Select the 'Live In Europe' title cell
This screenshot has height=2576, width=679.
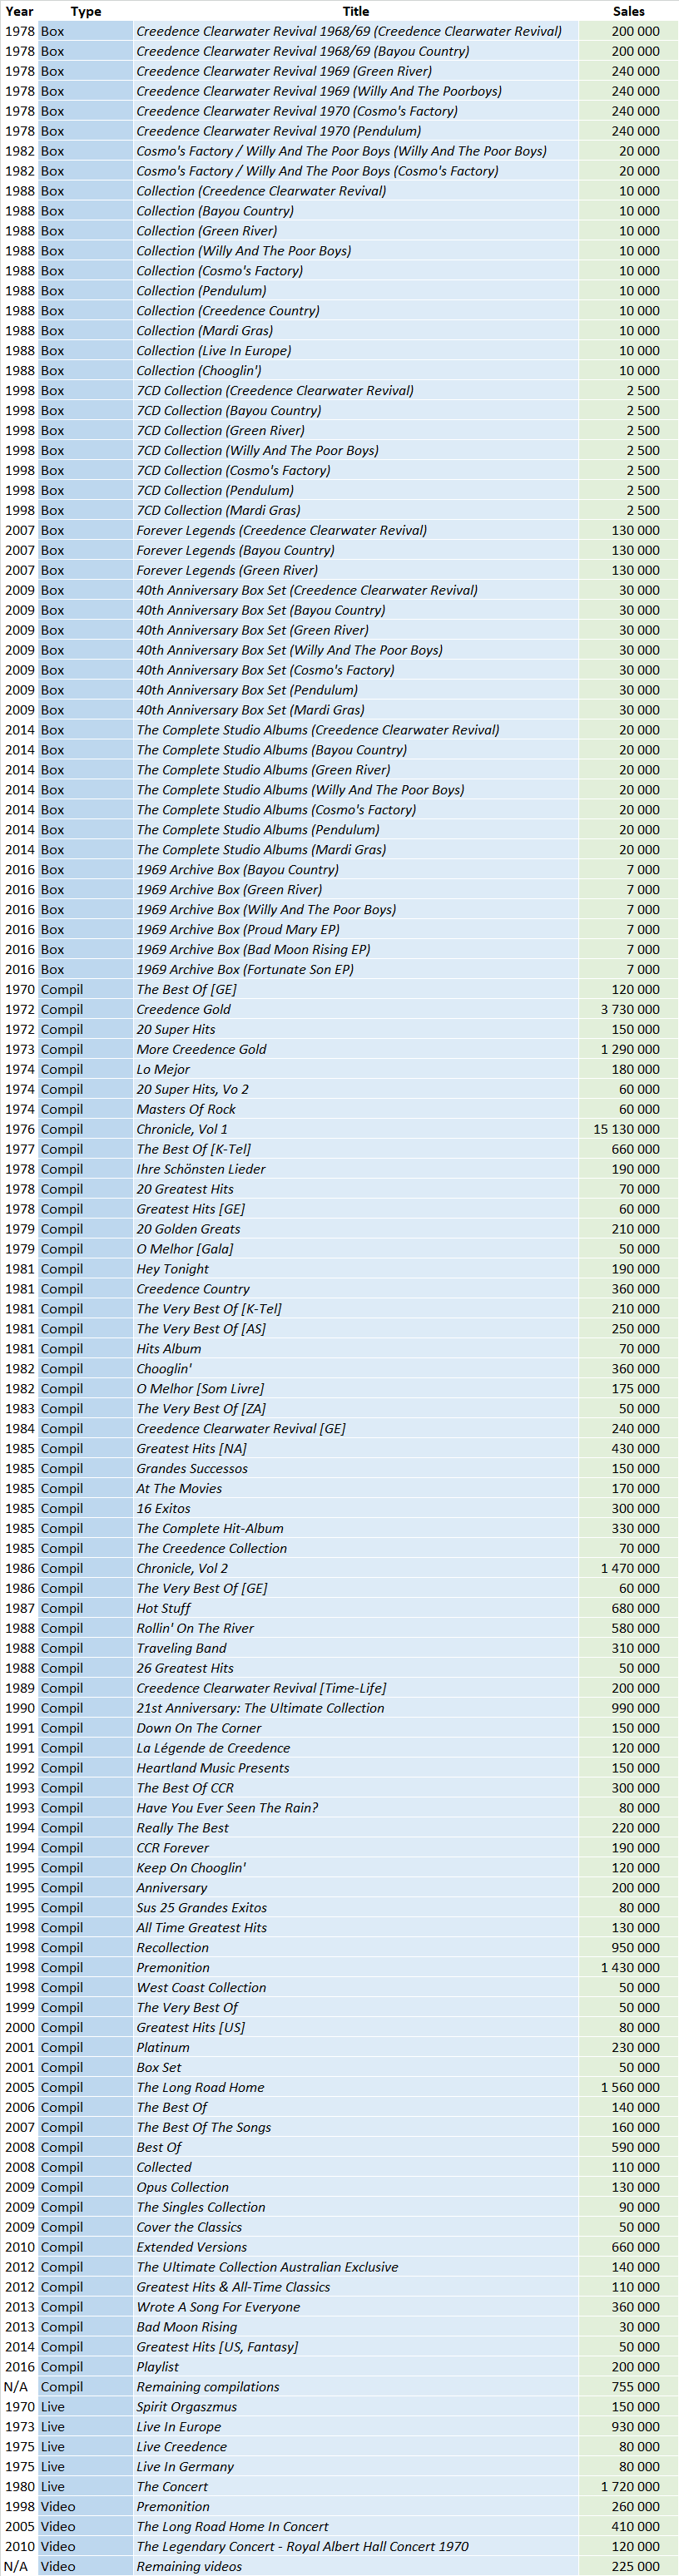(179, 2426)
